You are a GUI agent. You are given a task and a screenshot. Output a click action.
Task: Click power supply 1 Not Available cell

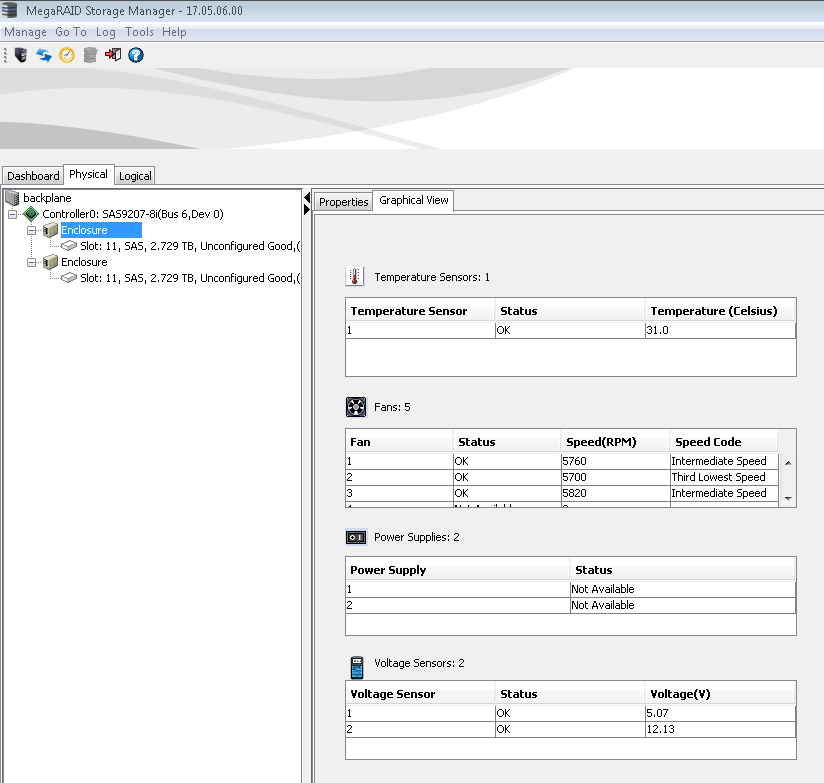[x=683, y=589]
